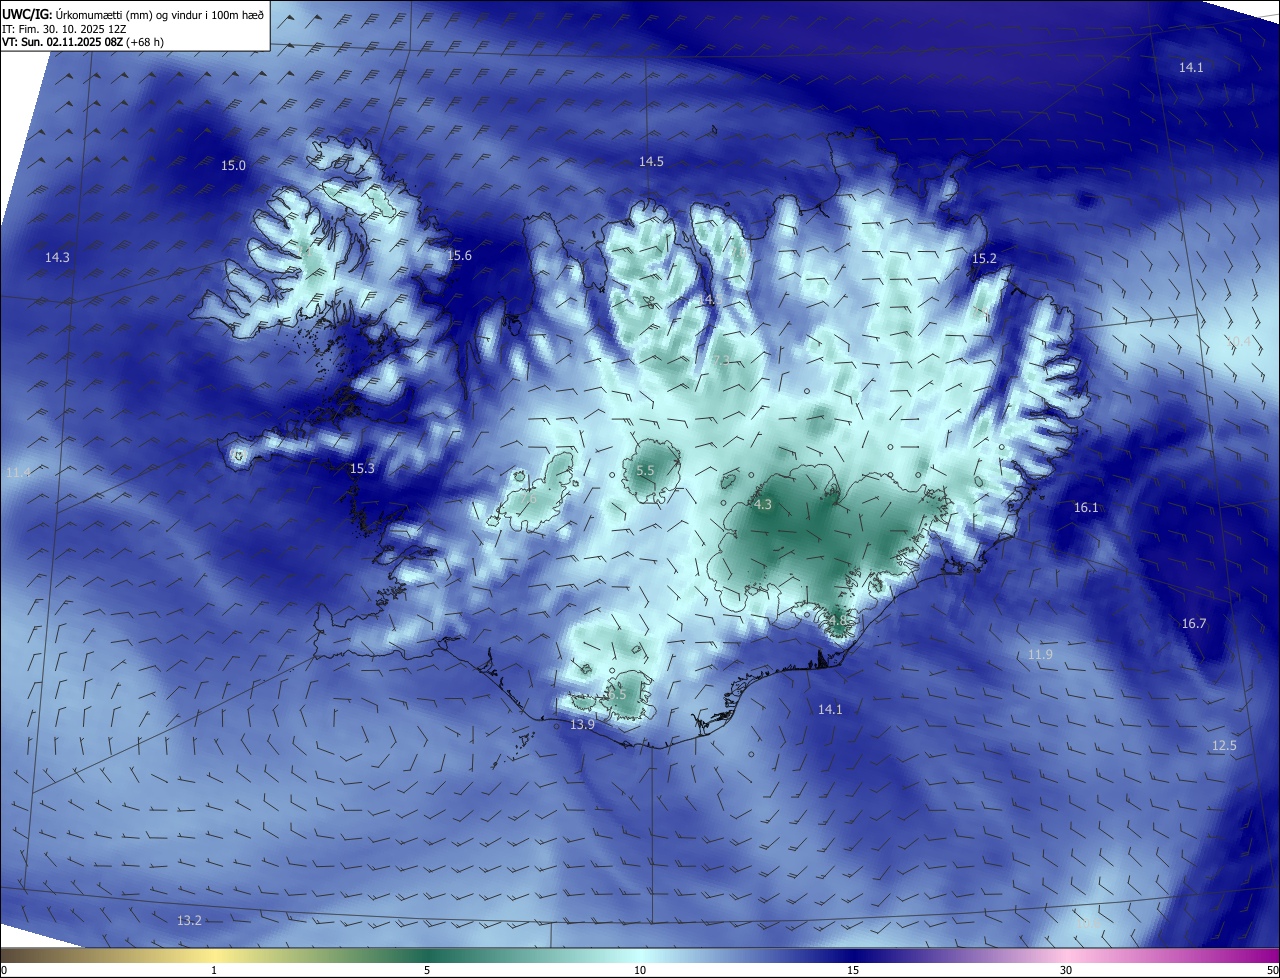1280x978 pixels.
Task: Click the green colorbar segment above tick 5
Action: point(427,955)
